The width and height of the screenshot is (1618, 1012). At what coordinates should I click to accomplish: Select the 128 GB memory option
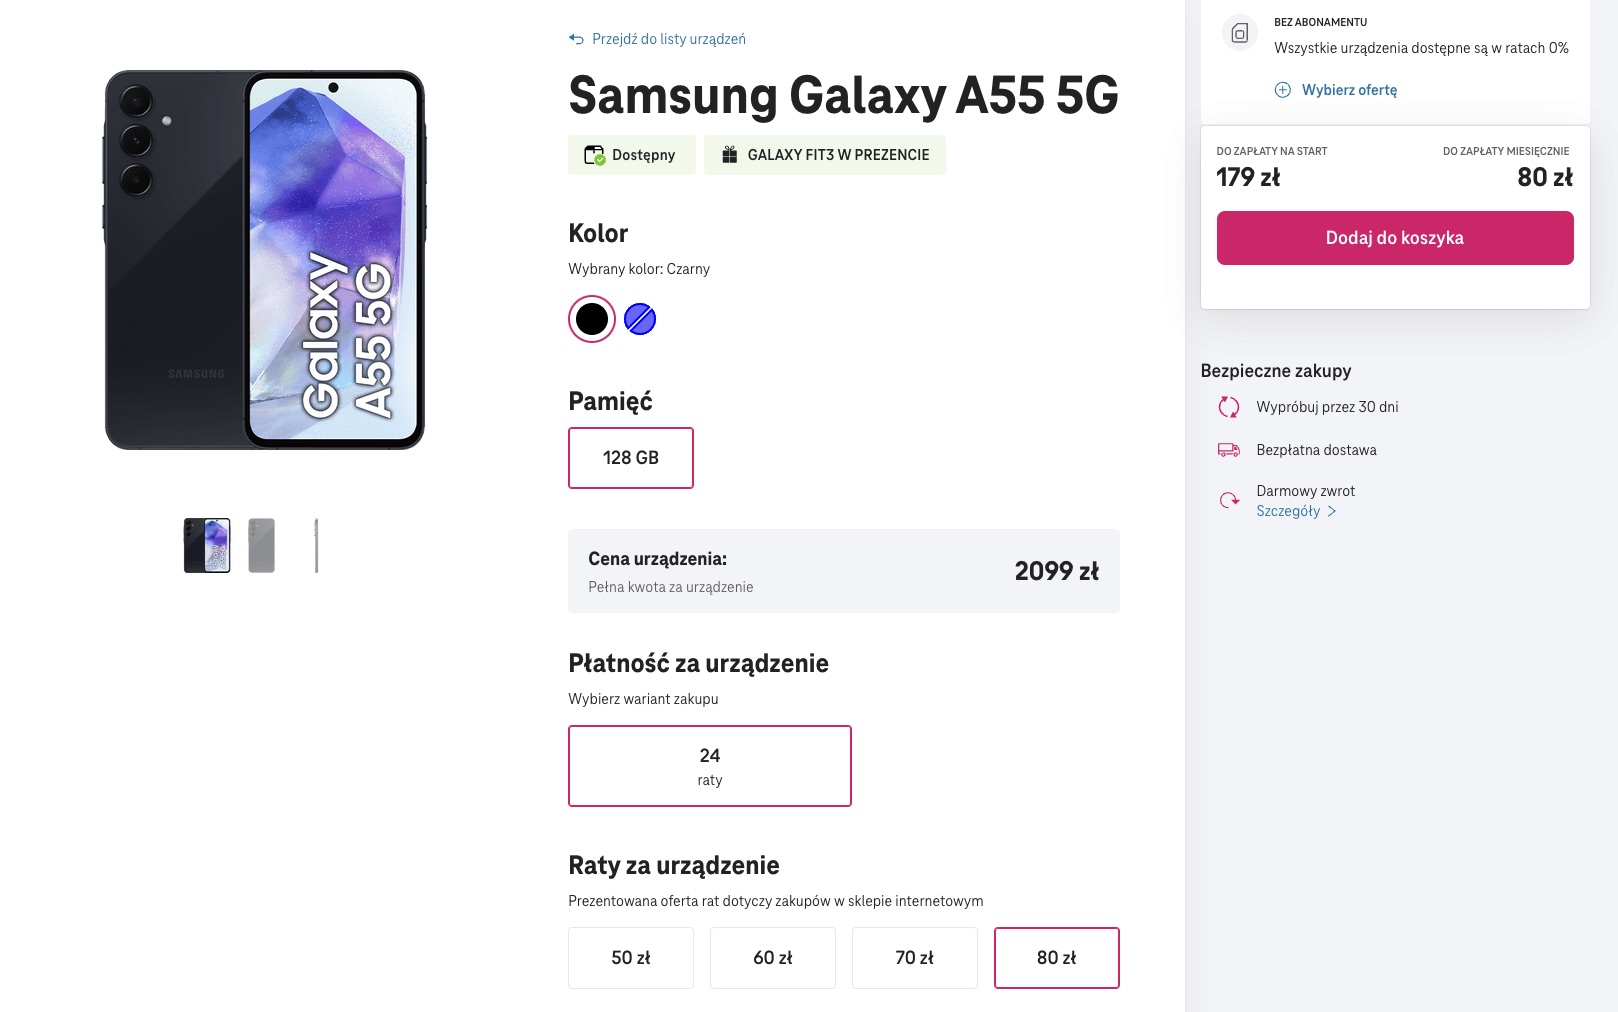(631, 458)
